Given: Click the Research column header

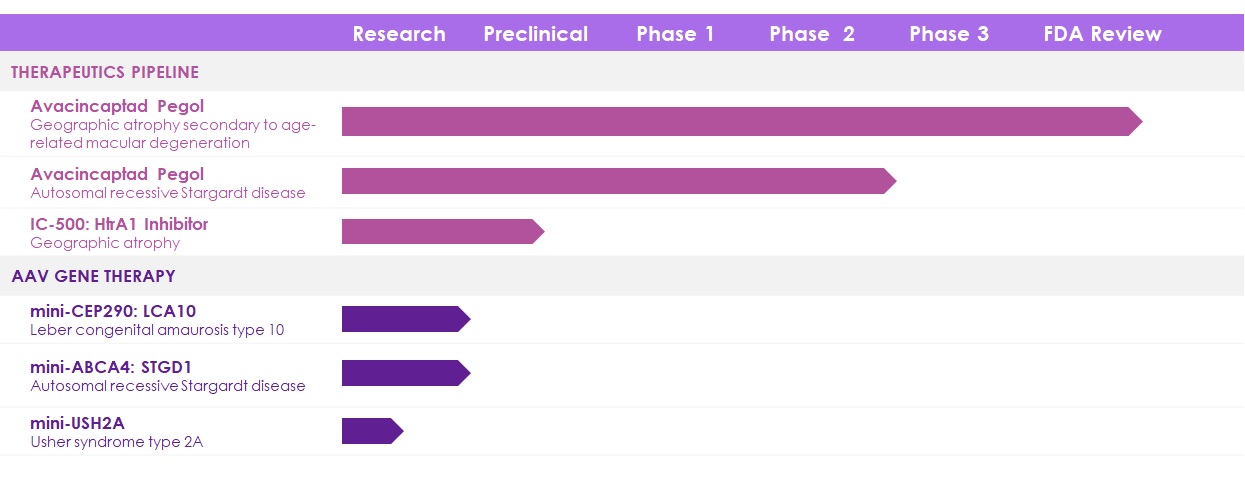Looking at the screenshot, I should coord(399,34).
